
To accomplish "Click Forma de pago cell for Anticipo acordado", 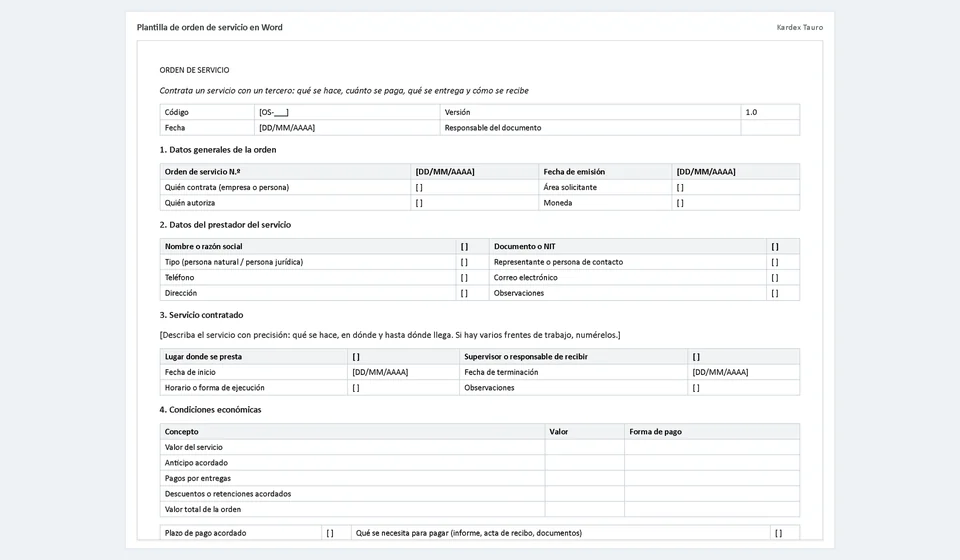I will [x=711, y=463].
